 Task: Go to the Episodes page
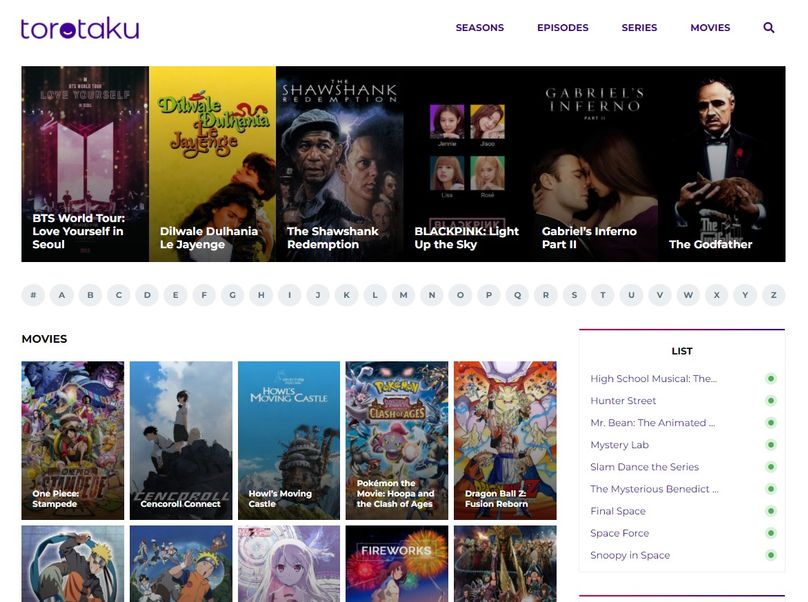[563, 28]
